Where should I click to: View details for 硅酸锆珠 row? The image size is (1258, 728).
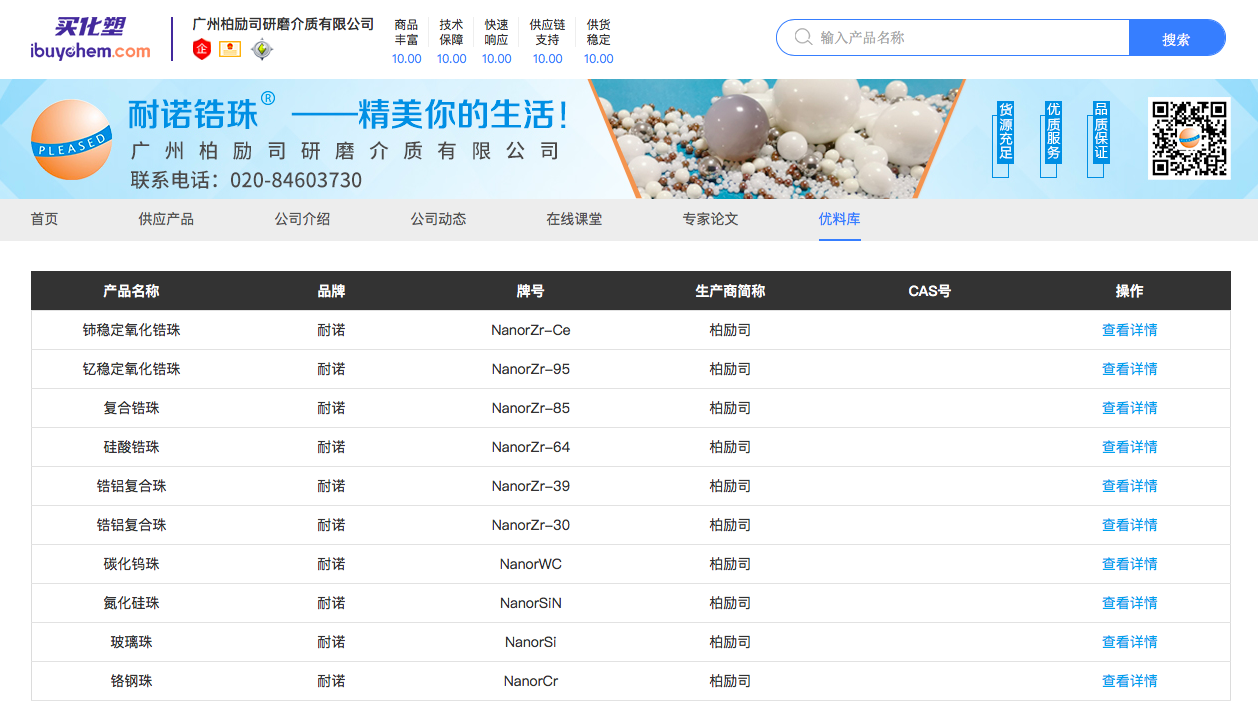[x=1129, y=447]
